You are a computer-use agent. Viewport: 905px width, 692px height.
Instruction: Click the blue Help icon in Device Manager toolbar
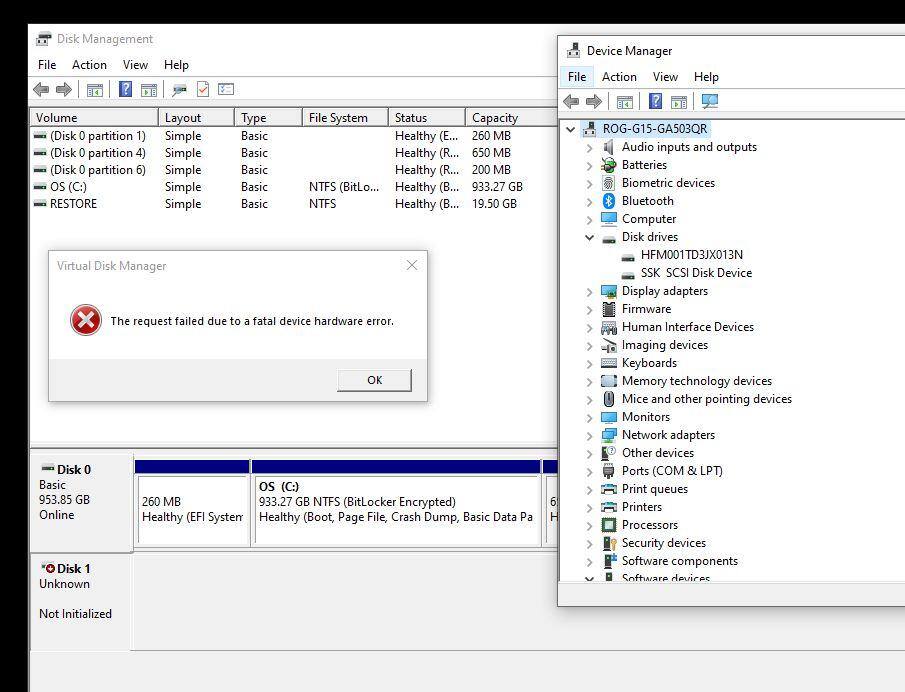(655, 101)
